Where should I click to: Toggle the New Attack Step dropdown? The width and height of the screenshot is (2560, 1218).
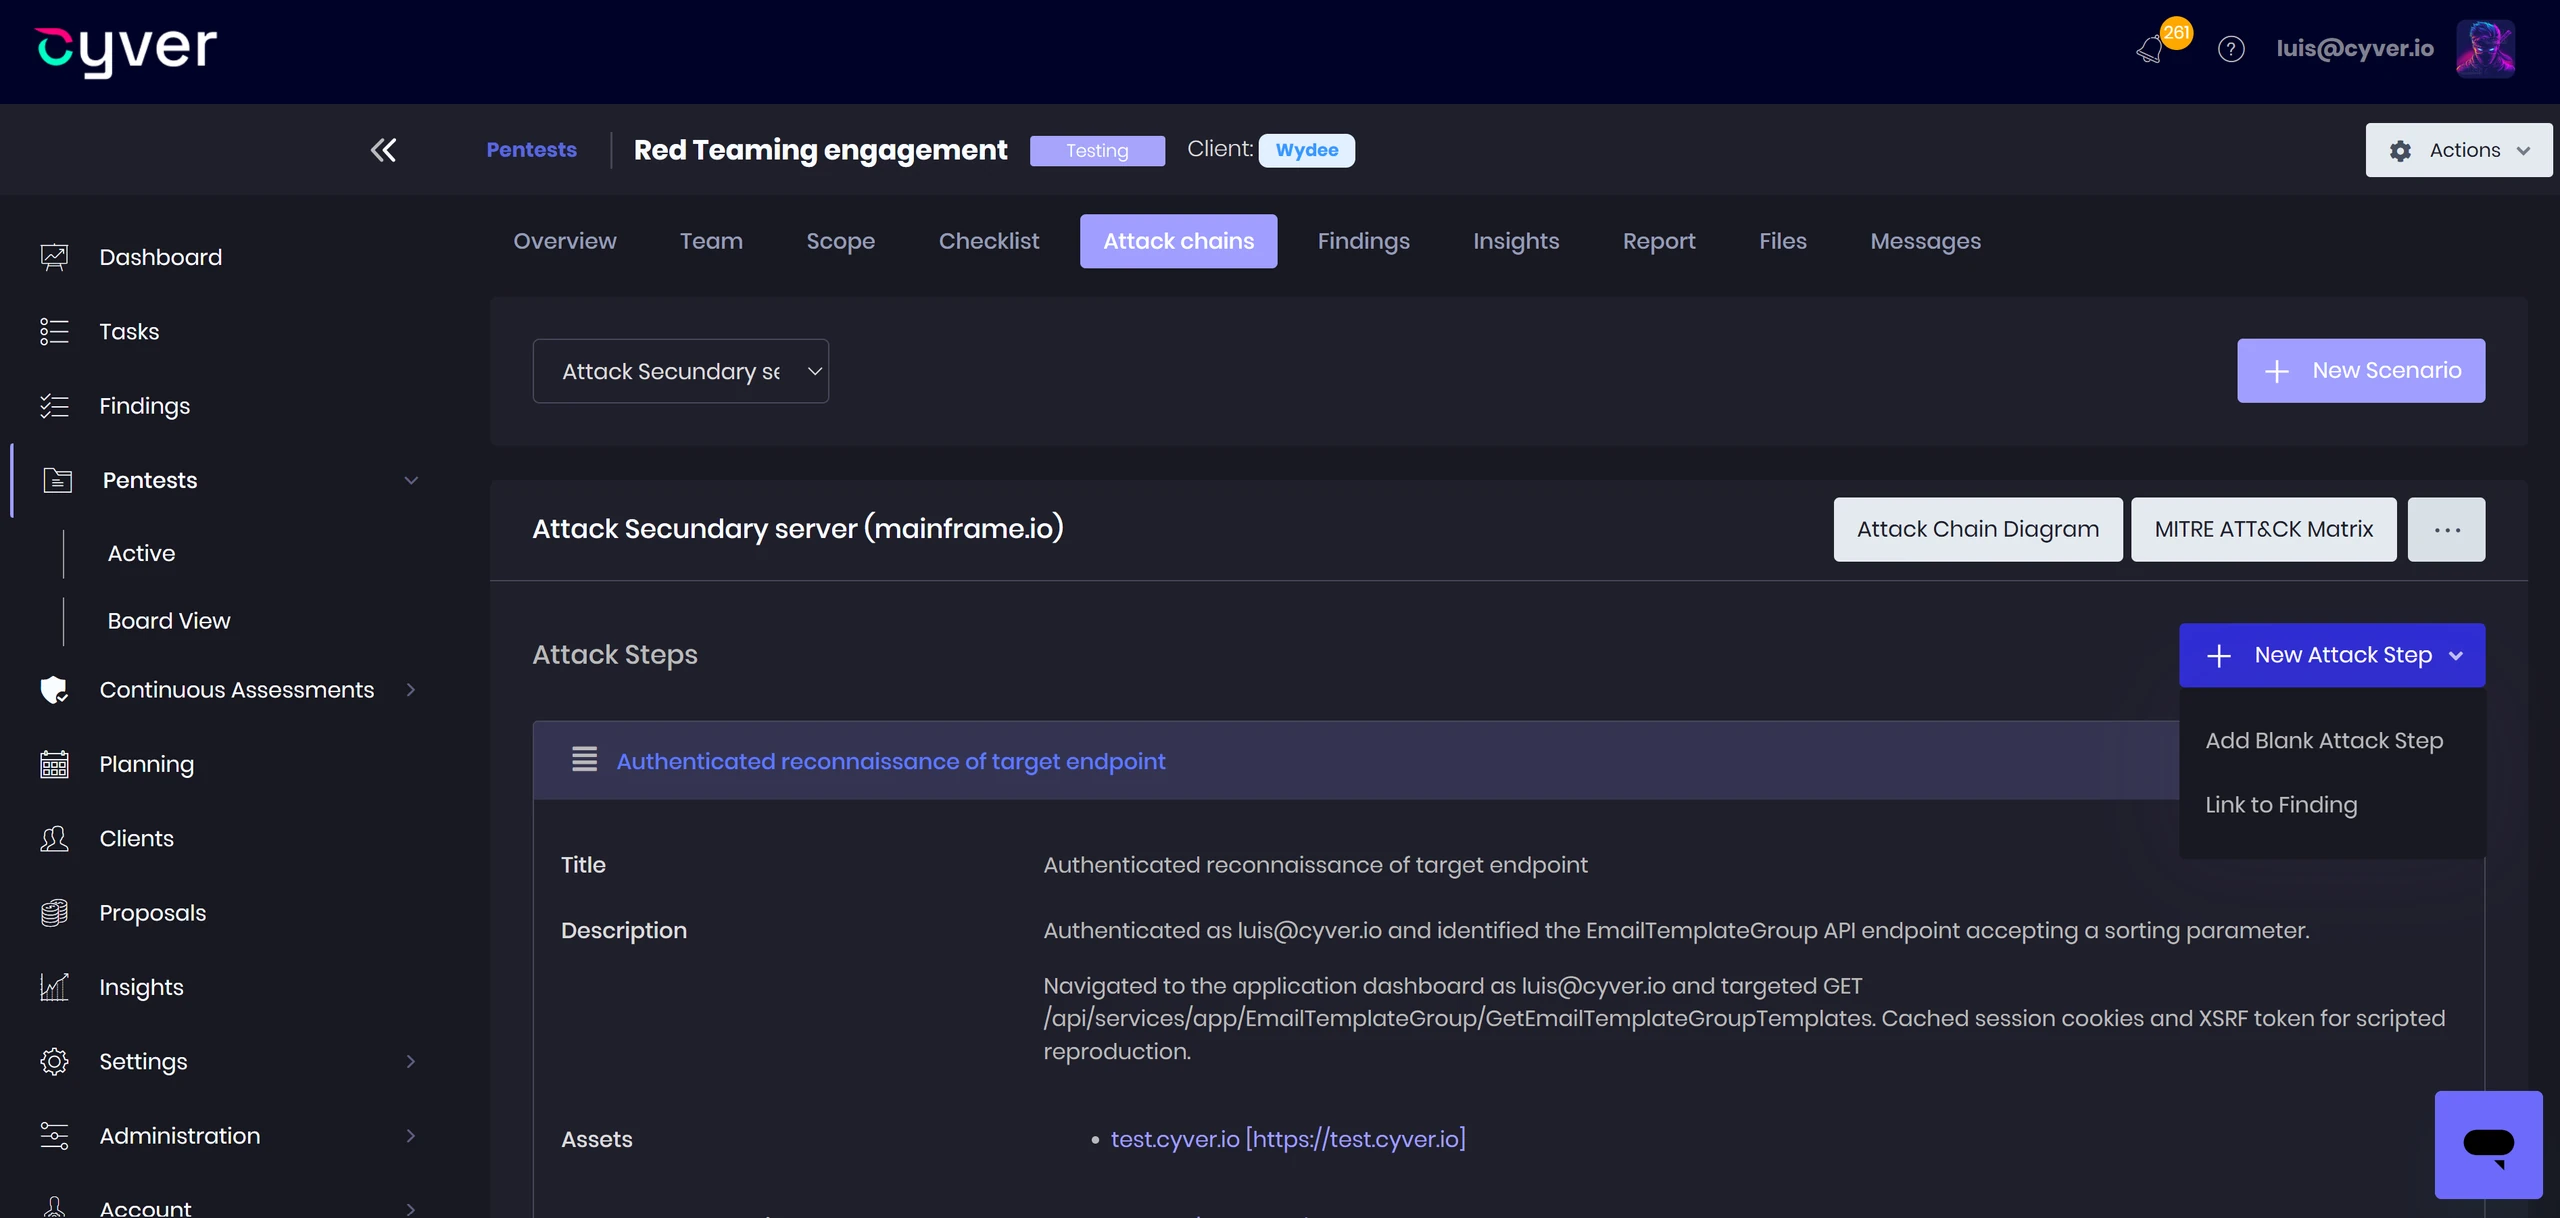[x=2332, y=655]
